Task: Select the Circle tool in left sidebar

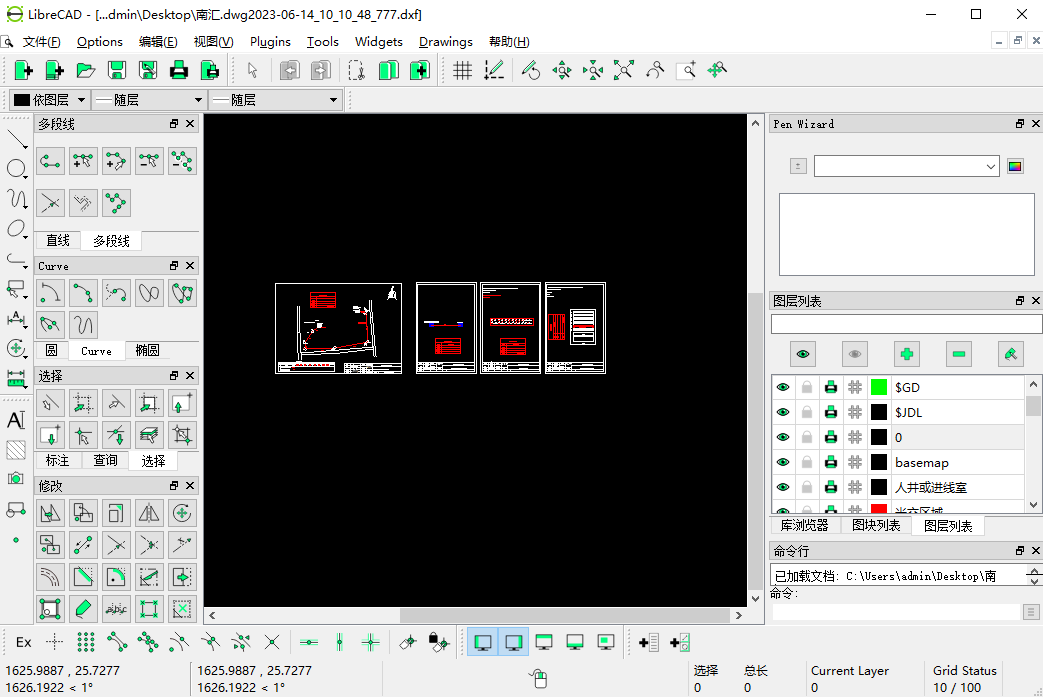Action: pos(15,168)
